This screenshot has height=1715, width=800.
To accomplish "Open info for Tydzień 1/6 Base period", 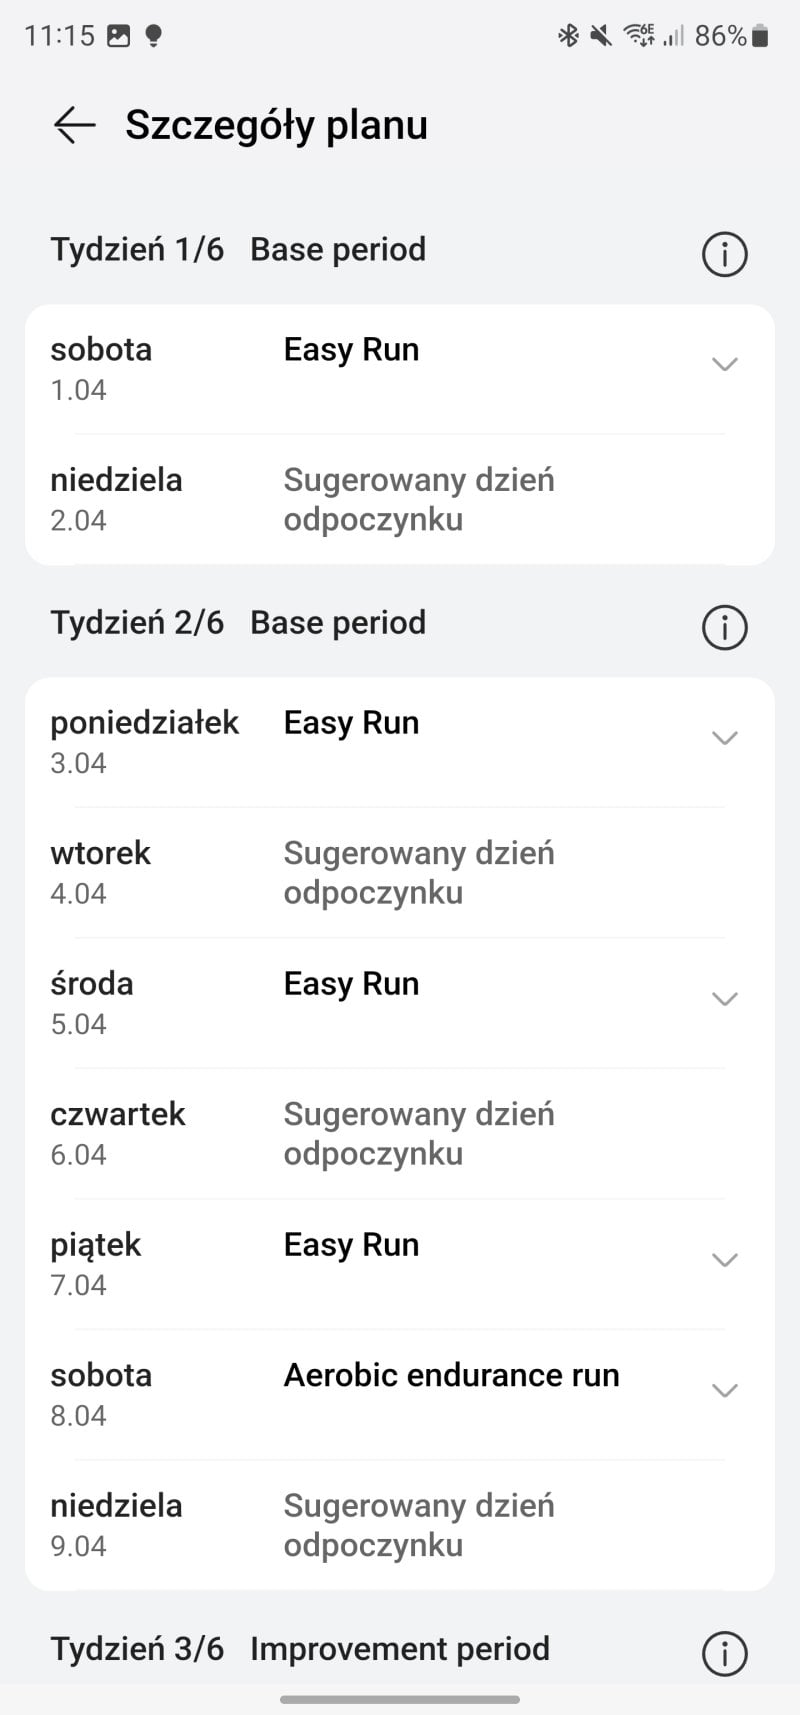I will click(724, 254).
